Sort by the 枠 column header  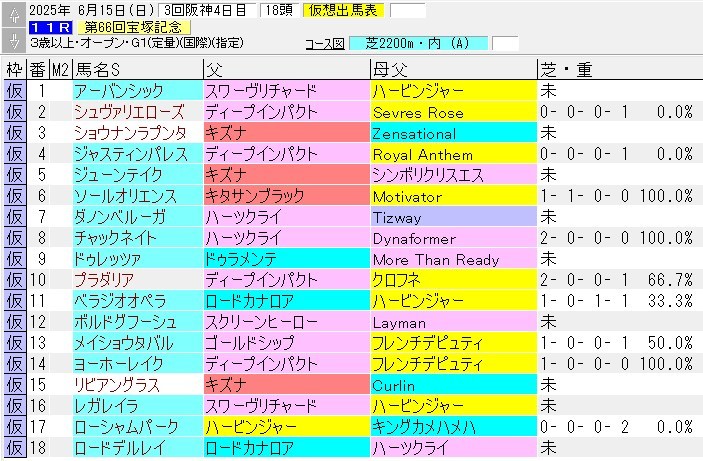click(15, 70)
